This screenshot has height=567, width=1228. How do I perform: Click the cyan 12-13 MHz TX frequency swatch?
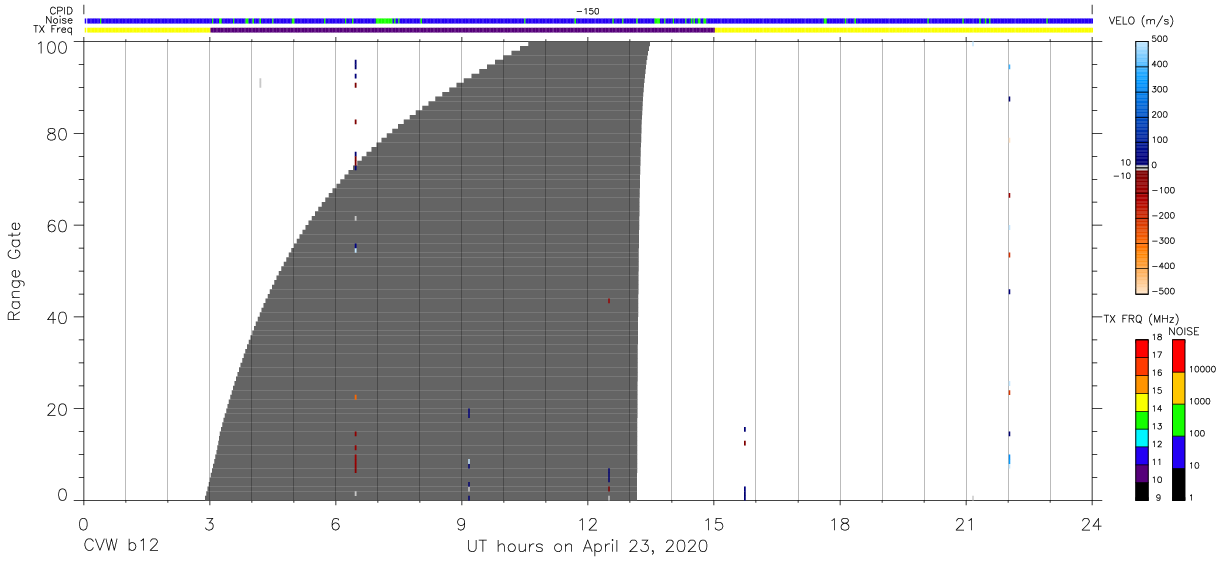pos(1142,437)
